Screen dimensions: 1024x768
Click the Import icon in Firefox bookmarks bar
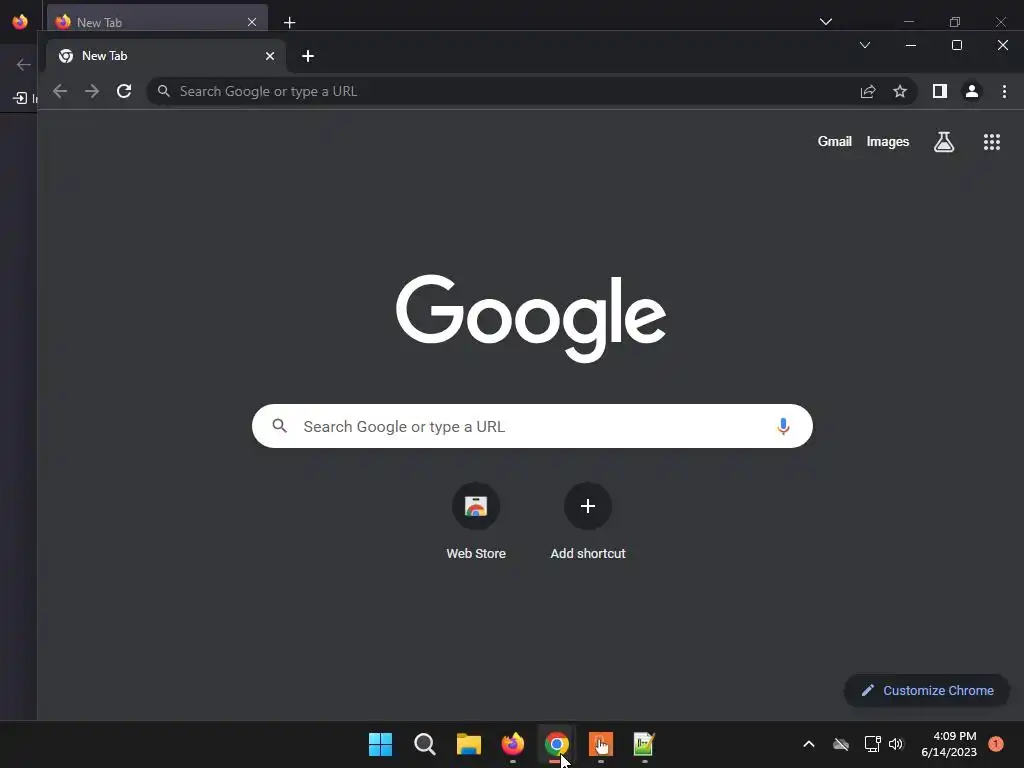pyautogui.click(x=20, y=98)
